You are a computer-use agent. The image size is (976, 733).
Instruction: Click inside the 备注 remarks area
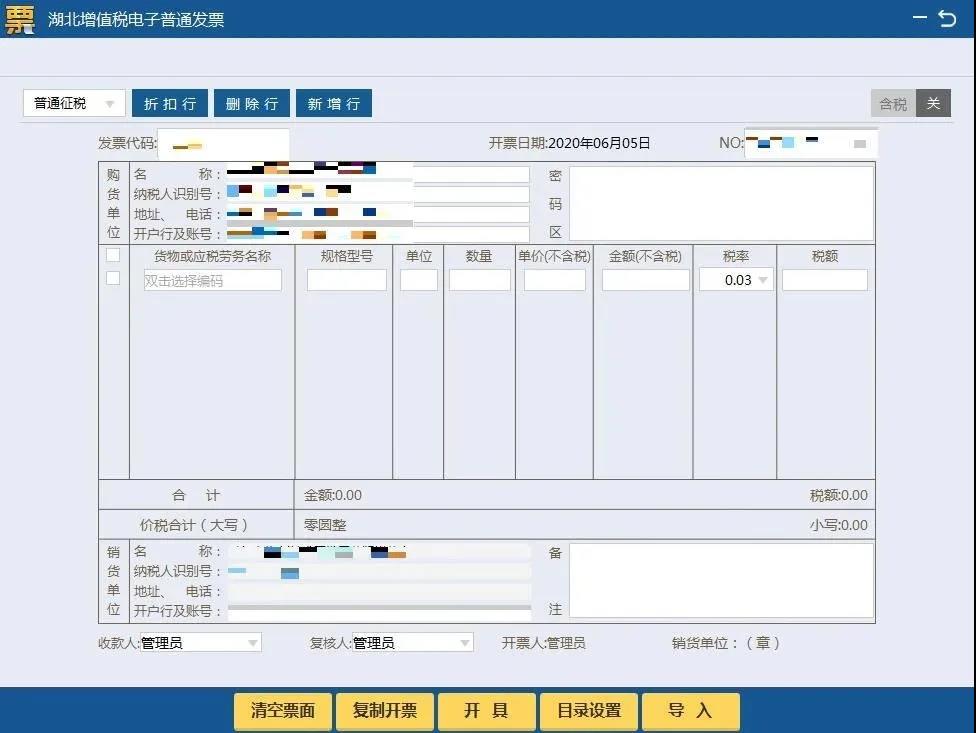(x=722, y=580)
